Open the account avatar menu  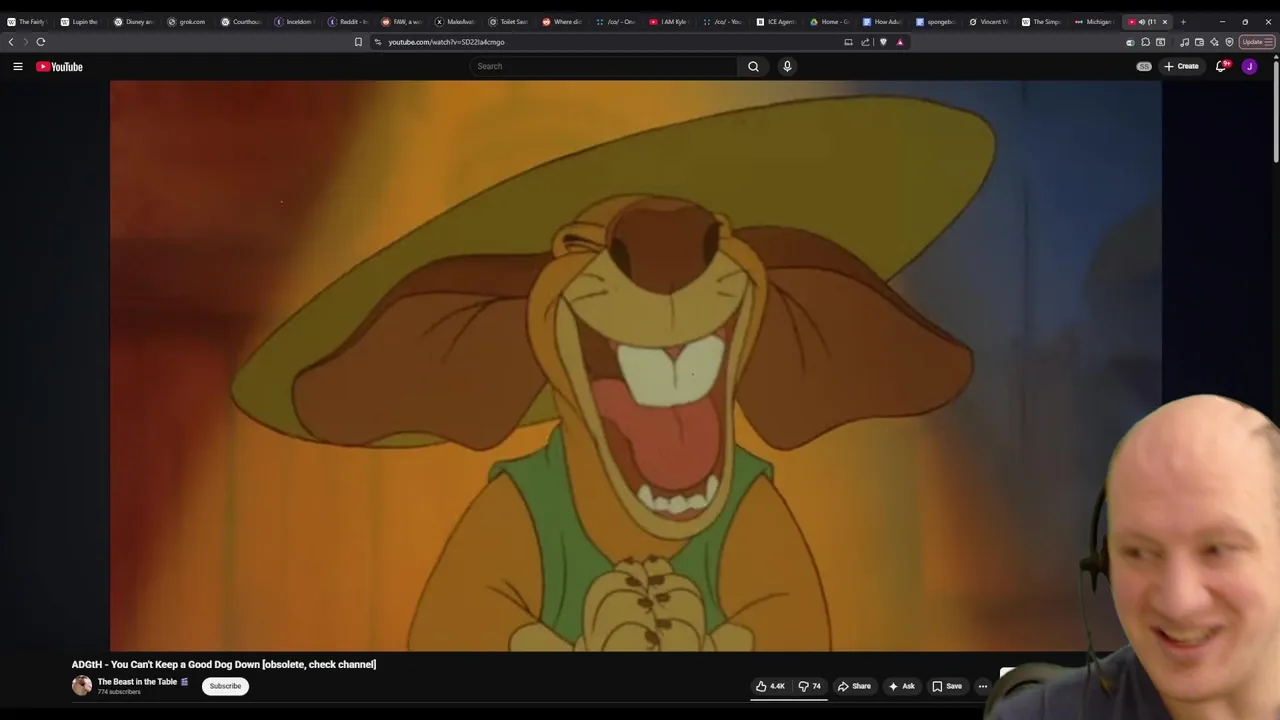pos(1249,66)
